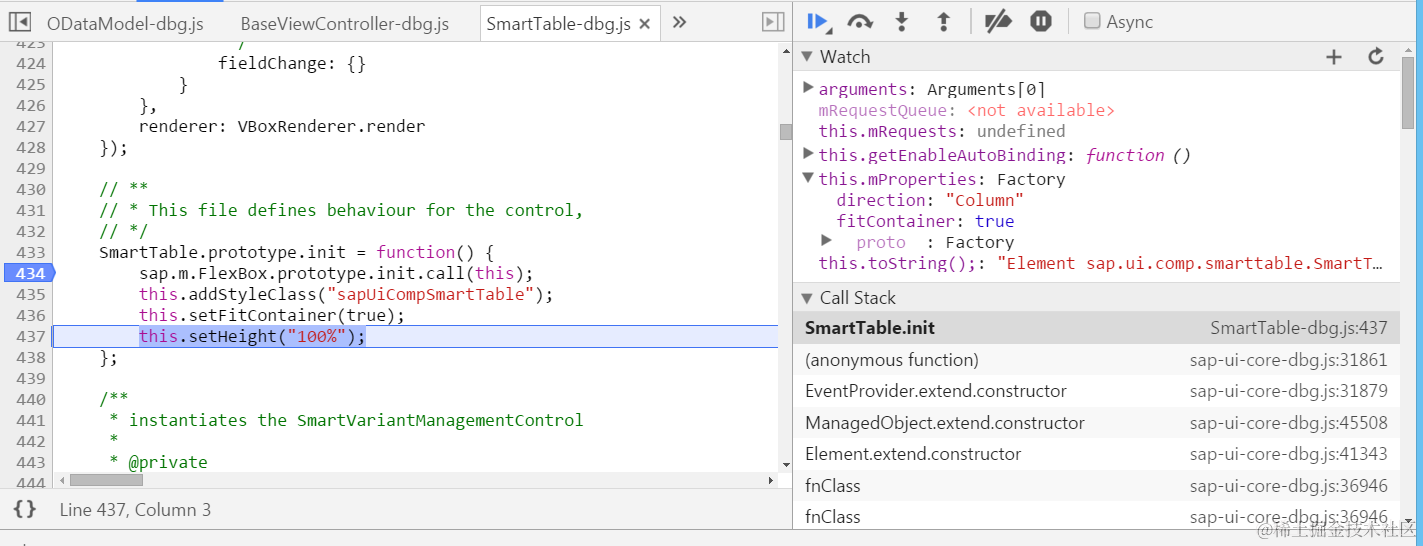Select the SmartTable.init call stack frame
The width and height of the screenshot is (1423, 546).
click(x=1097, y=328)
